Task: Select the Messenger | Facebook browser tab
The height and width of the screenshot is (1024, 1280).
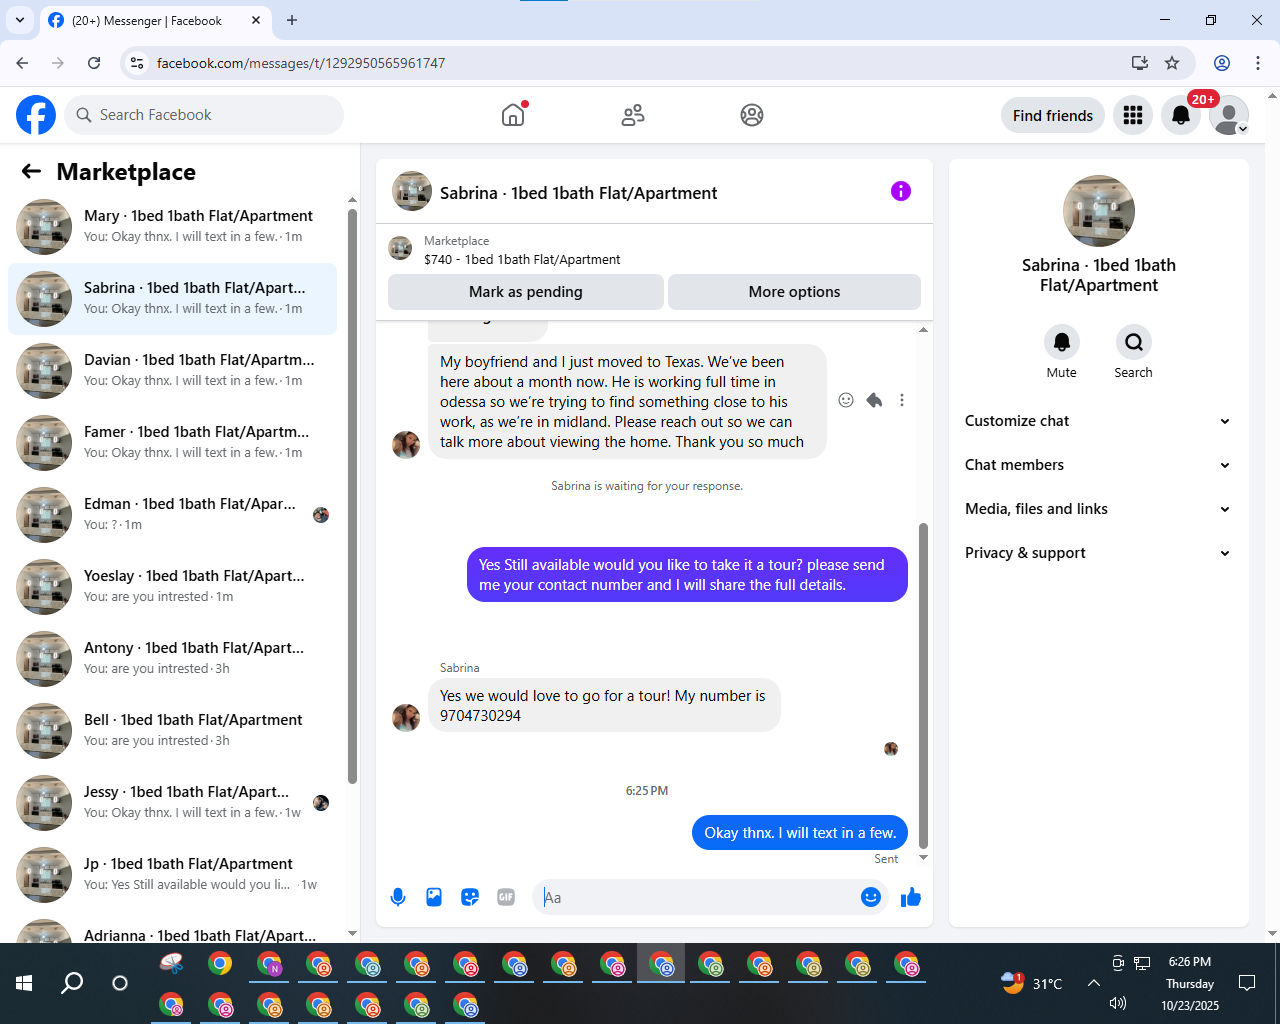Action: pyautogui.click(x=155, y=20)
